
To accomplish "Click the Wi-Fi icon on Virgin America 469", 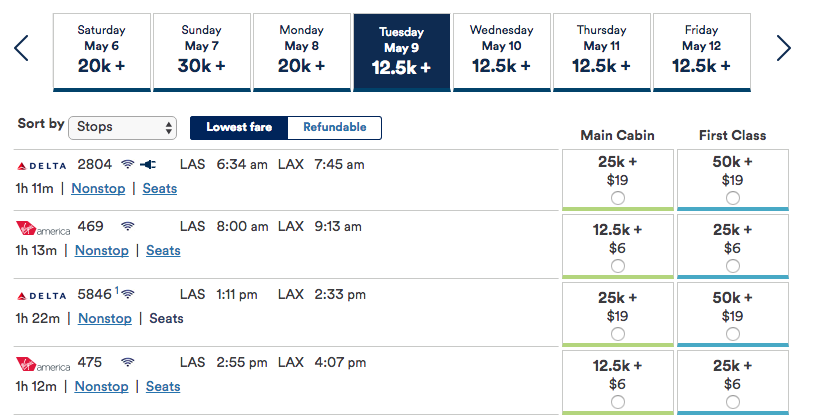I will [128, 227].
